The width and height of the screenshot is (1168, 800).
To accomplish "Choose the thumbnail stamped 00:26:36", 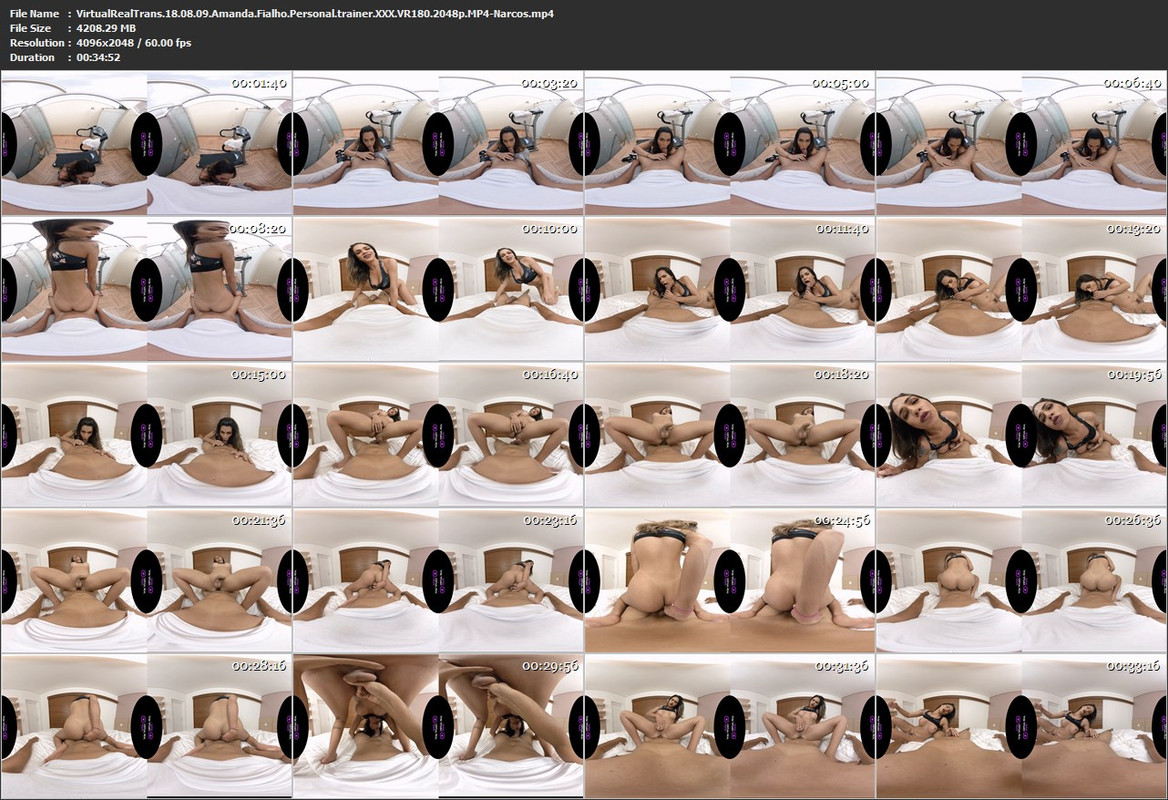I will point(1021,581).
